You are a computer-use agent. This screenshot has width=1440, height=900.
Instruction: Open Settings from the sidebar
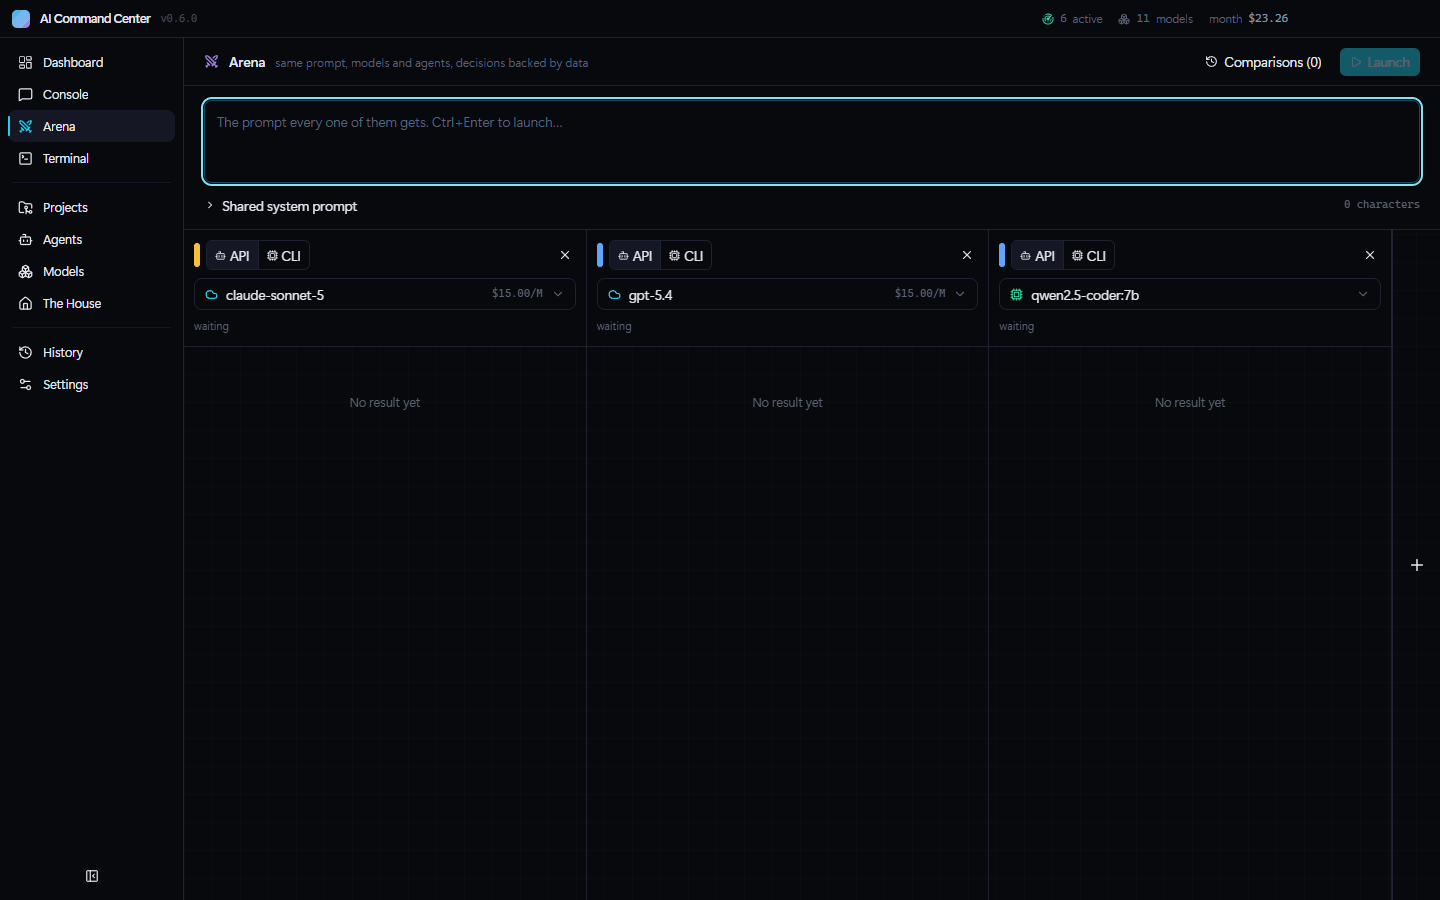point(92,384)
